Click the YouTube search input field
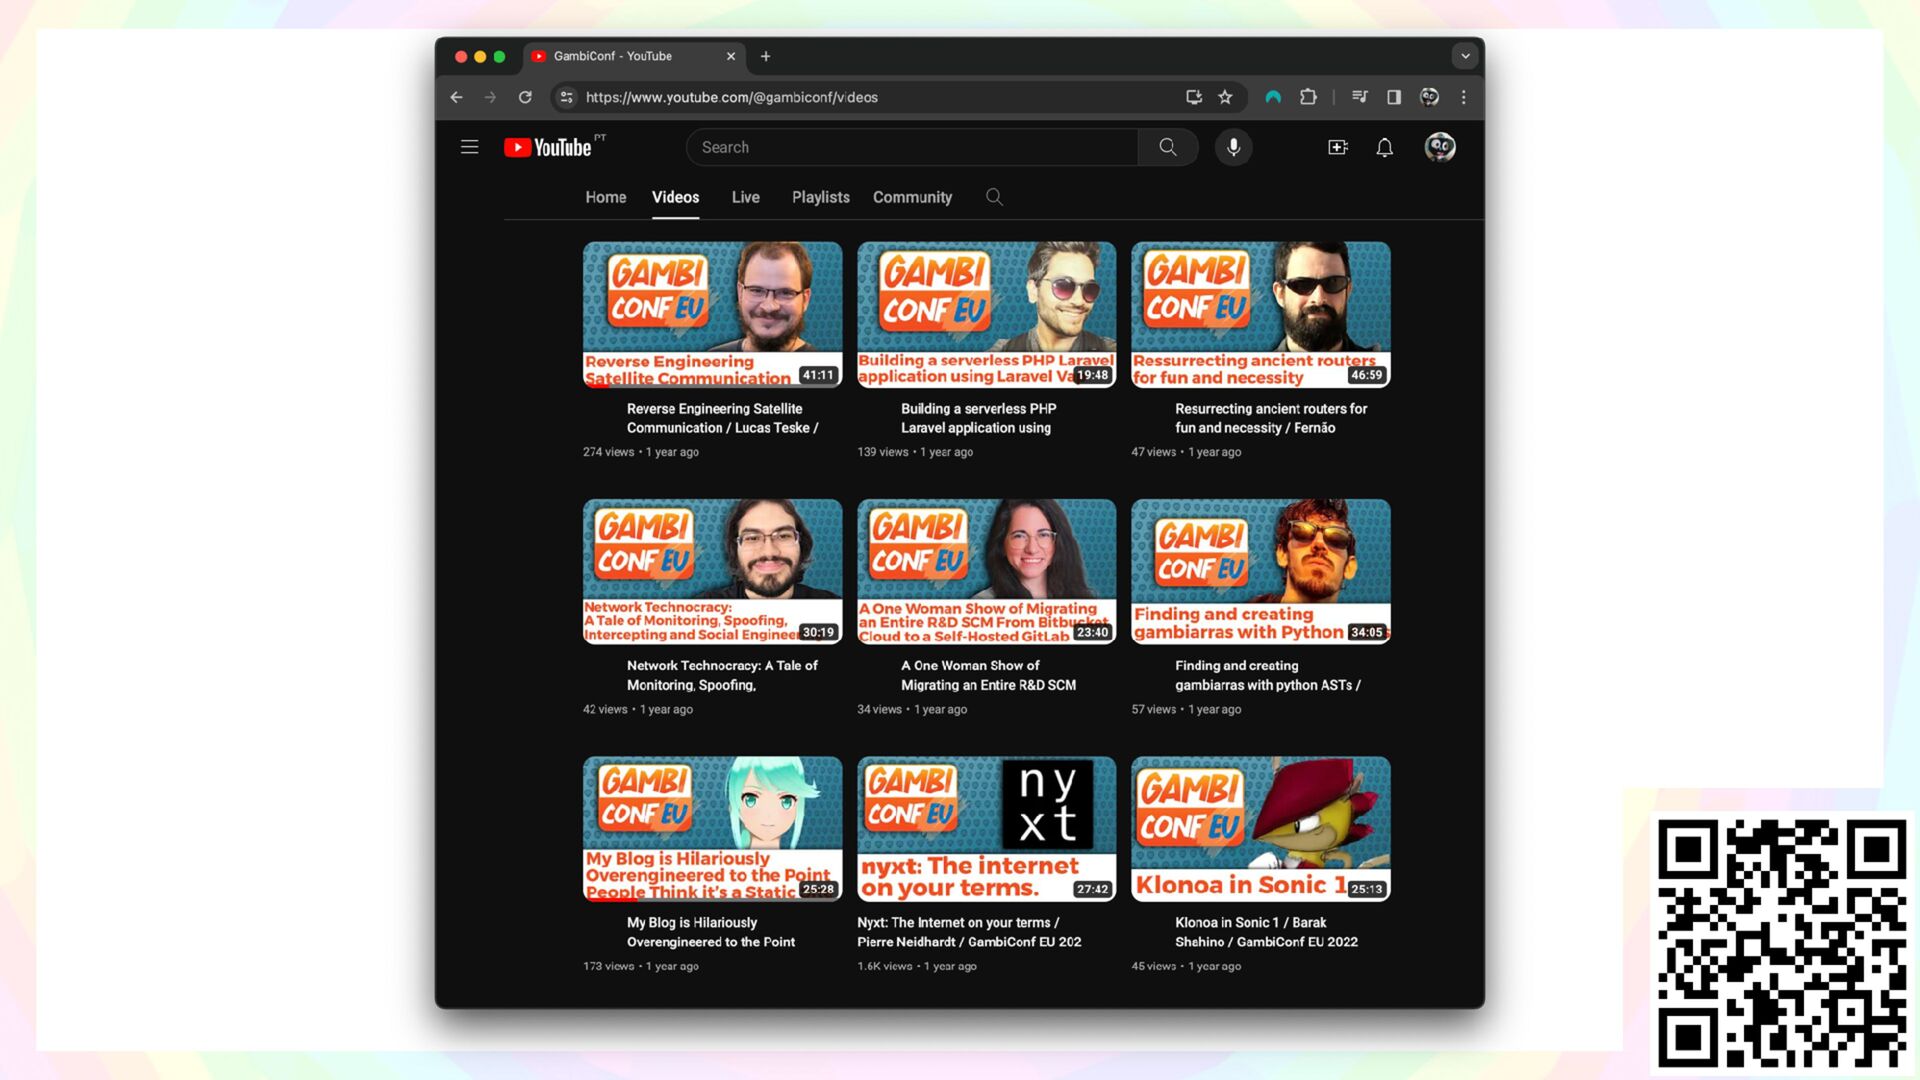1920x1080 pixels. (912, 147)
